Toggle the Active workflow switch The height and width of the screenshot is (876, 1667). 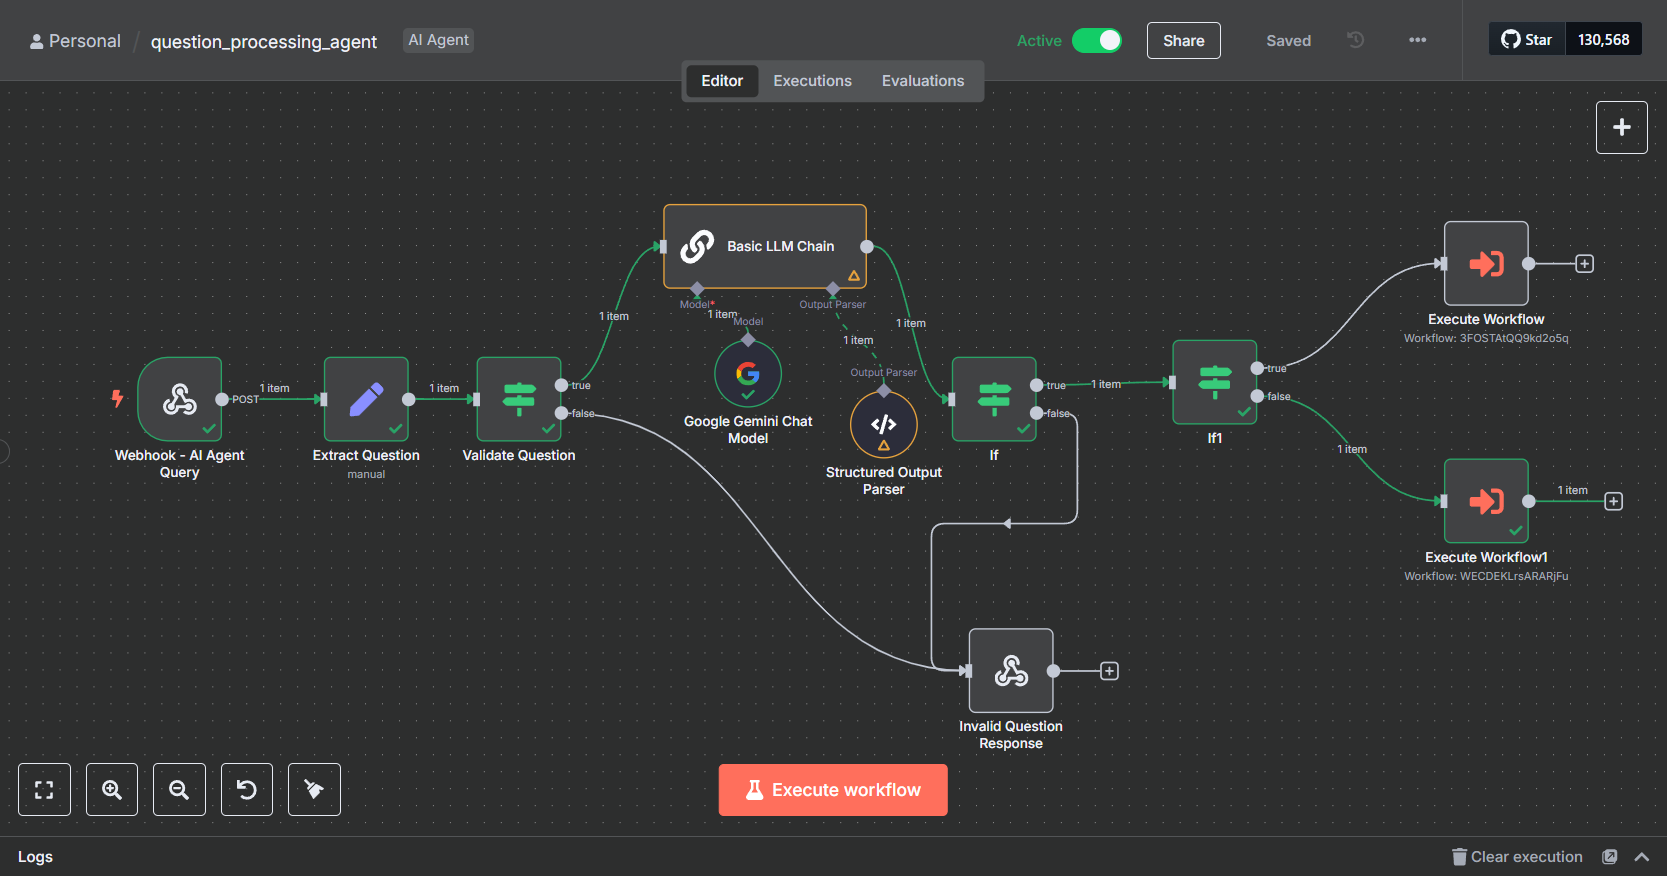click(x=1097, y=40)
